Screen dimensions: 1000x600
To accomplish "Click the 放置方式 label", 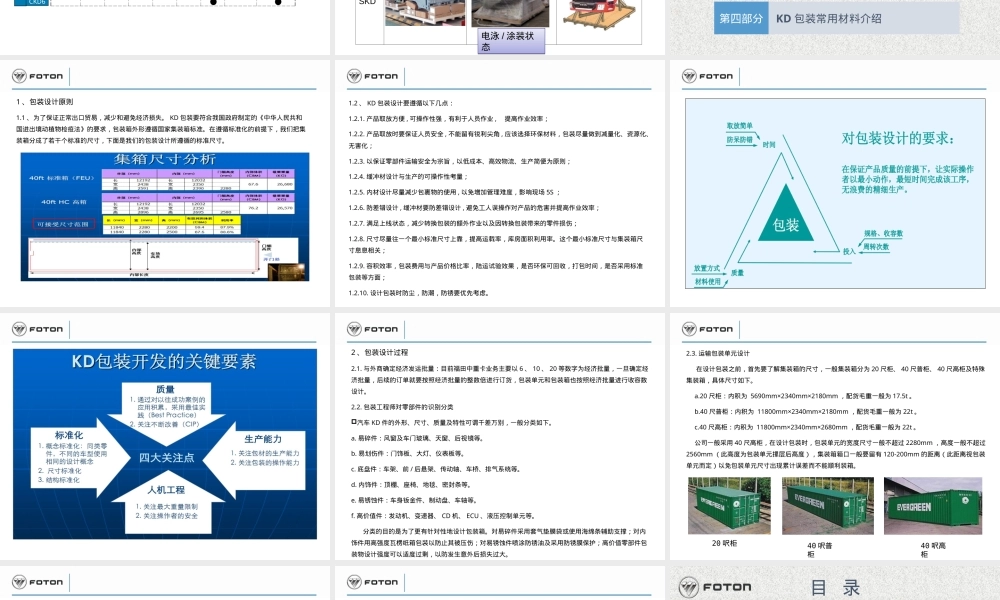I will coord(707,268).
